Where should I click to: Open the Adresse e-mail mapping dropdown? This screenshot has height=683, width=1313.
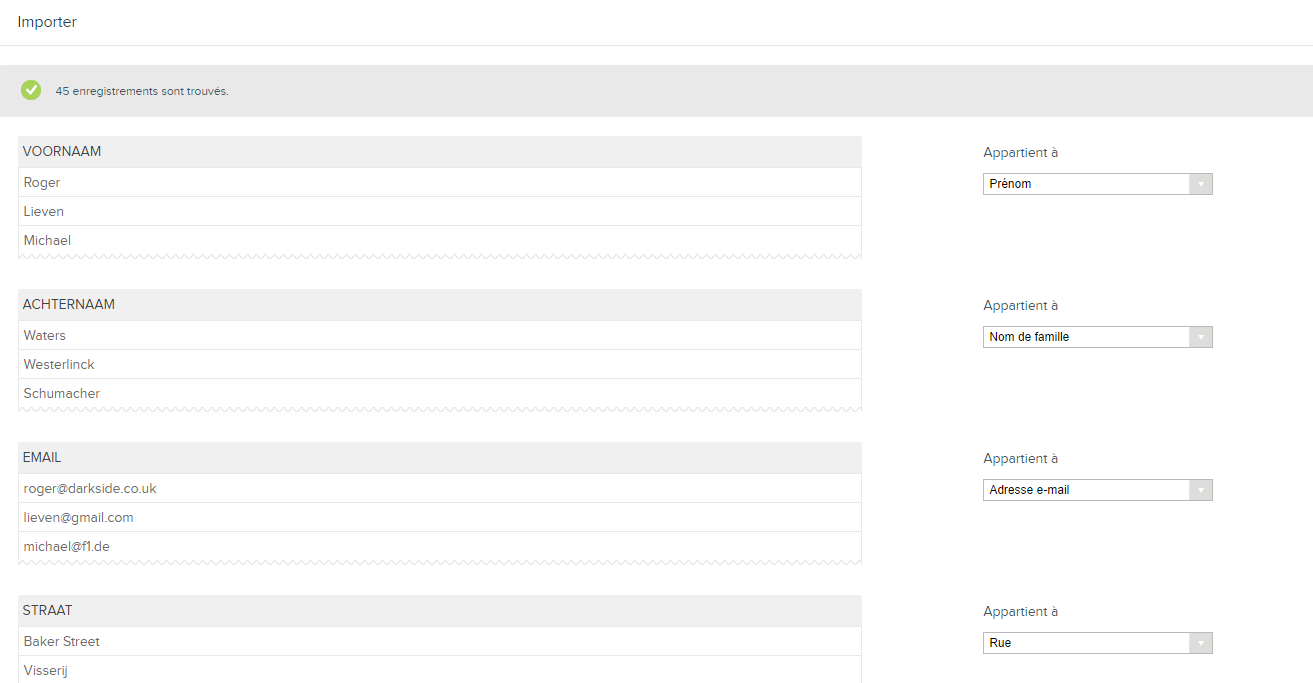[x=1097, y=490]
